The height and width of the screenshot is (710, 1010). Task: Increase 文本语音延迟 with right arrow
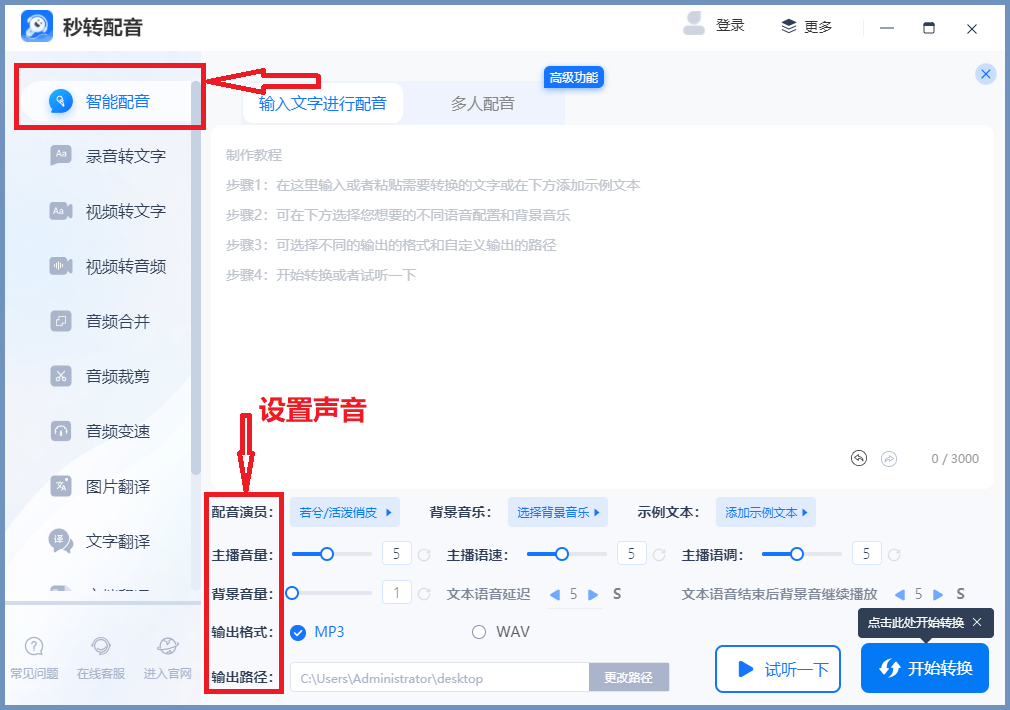[593, 595]
